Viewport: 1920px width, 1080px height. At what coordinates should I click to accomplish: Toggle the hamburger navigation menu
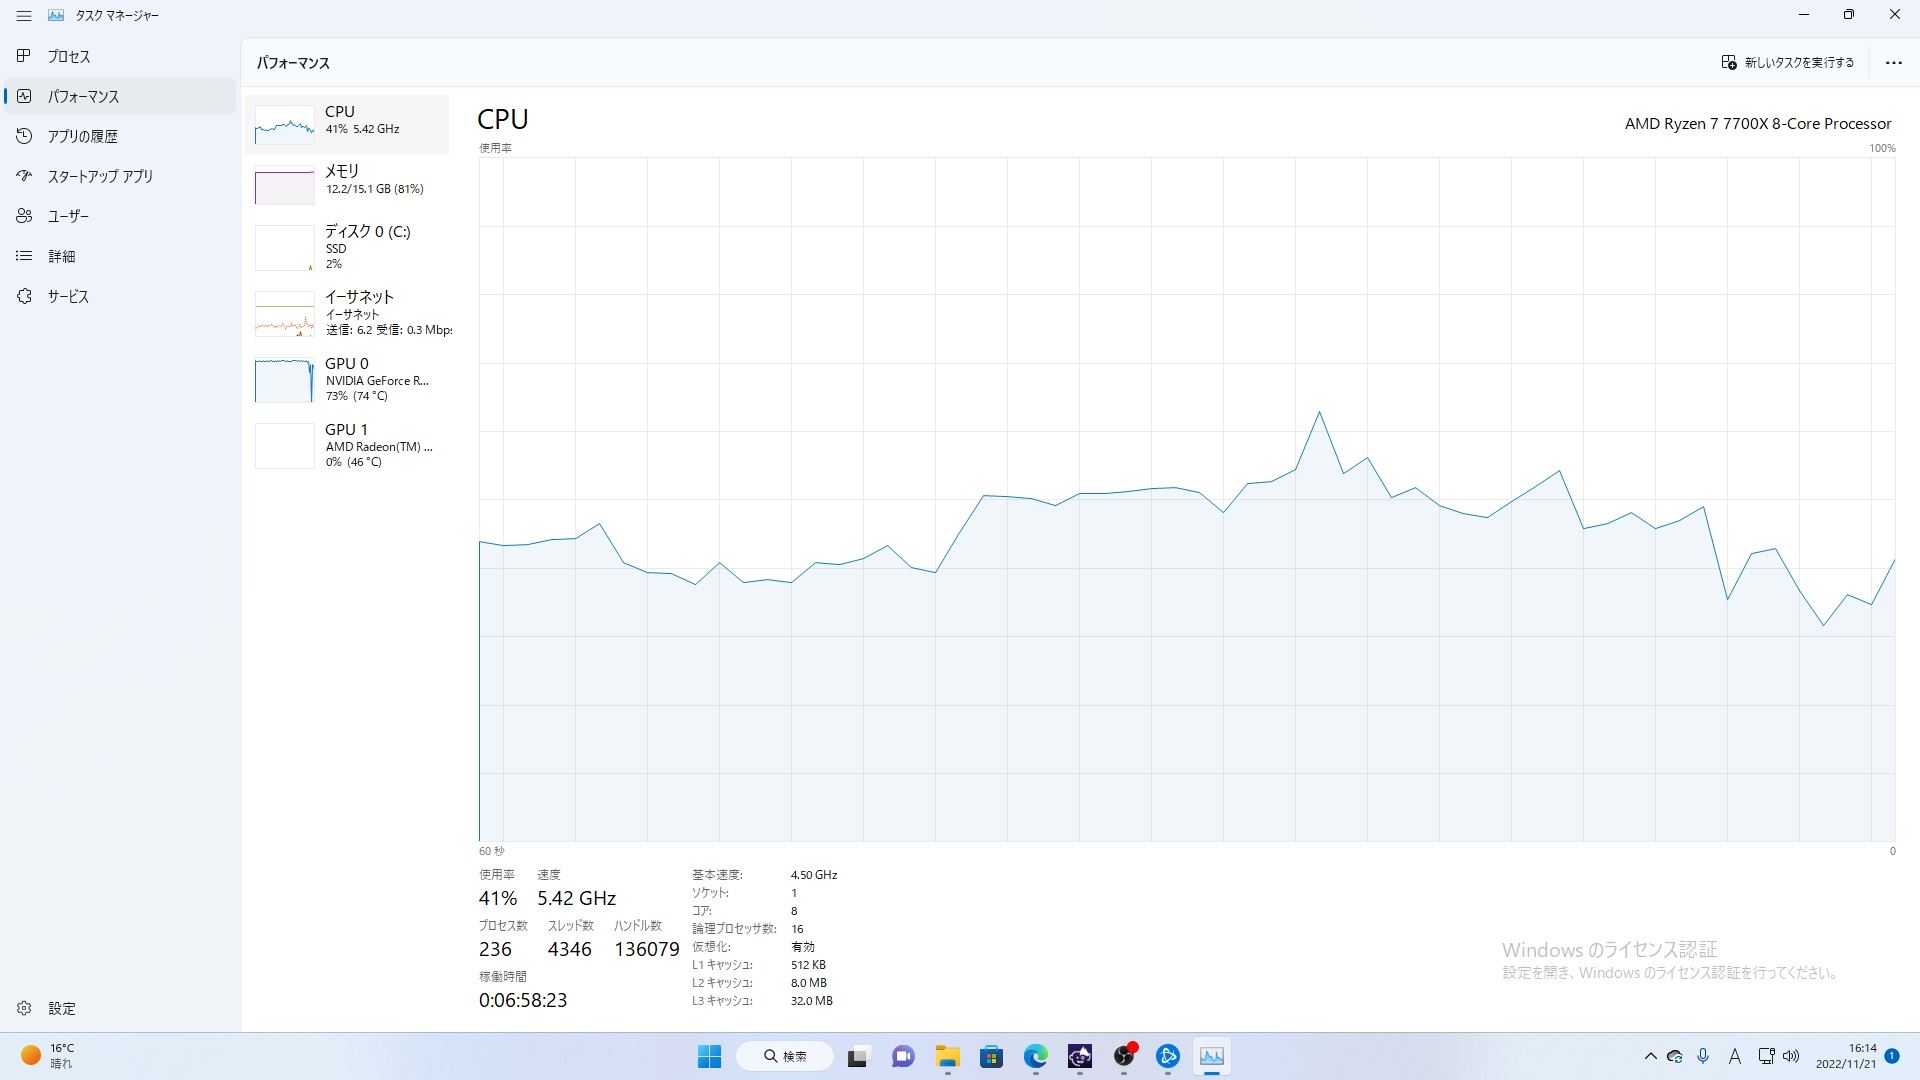[x=24, y=16]
